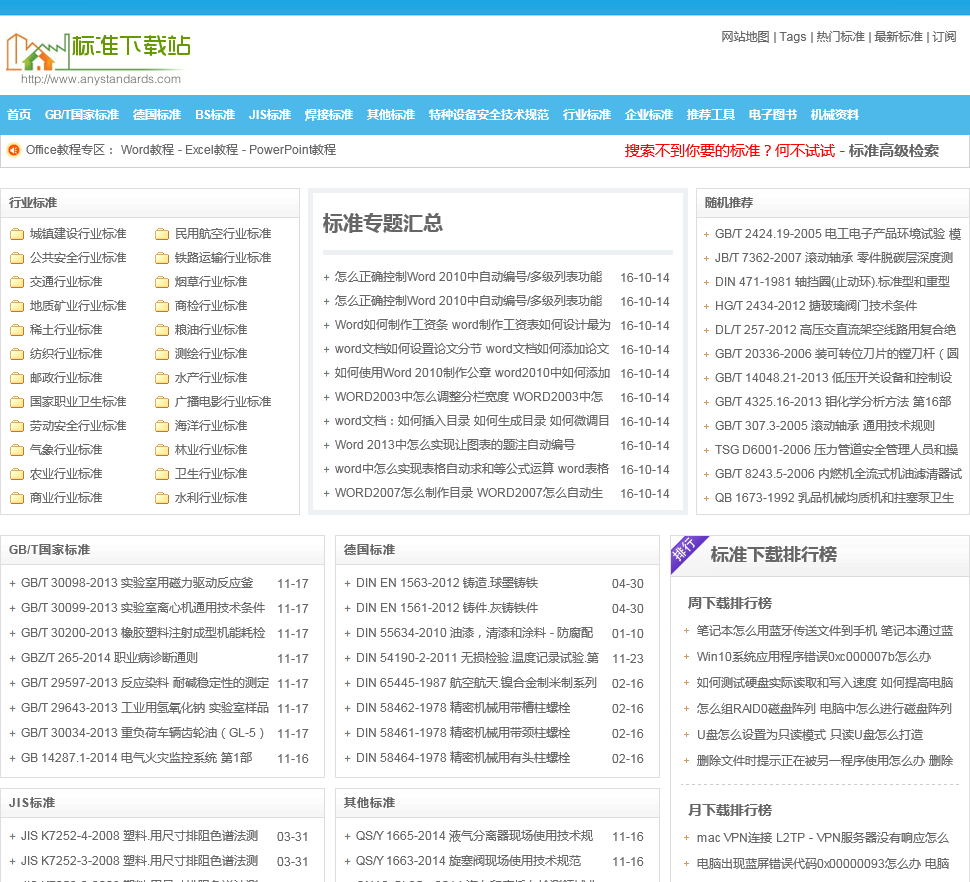Go to 首页 from the navigation bar
This screenshot has width=970, height=882.
[19, 115]
